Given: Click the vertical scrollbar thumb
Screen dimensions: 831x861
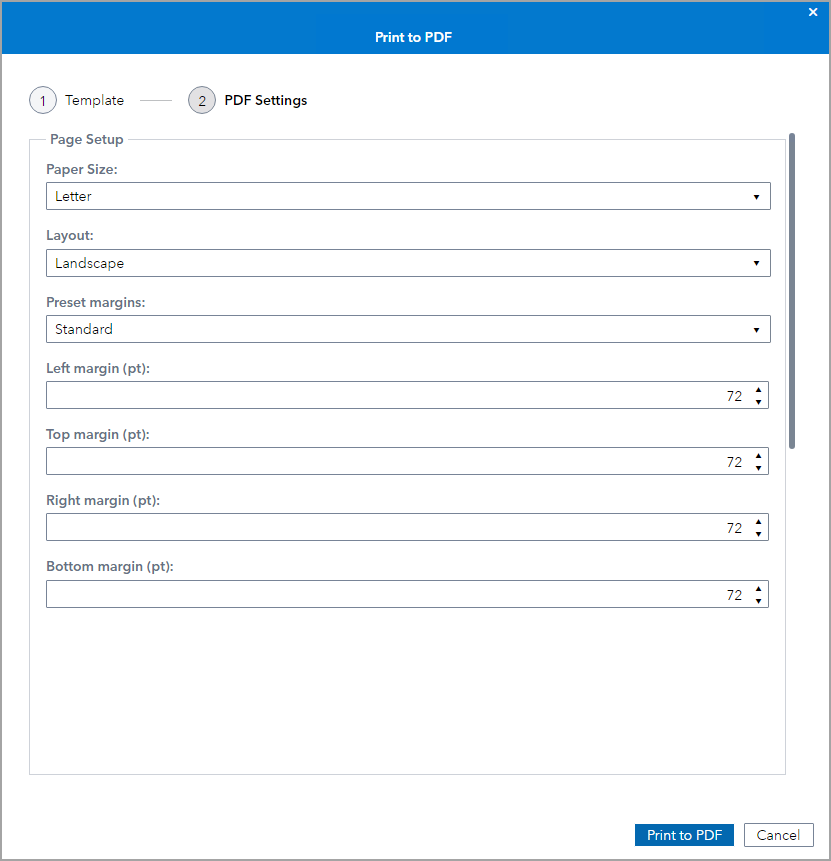Looking at the screenshot, I should click(792, 290).
